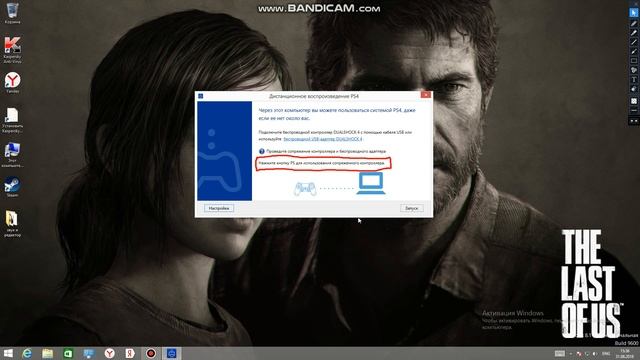Click the laptop illustration in dialog

(x=371, y=183)
